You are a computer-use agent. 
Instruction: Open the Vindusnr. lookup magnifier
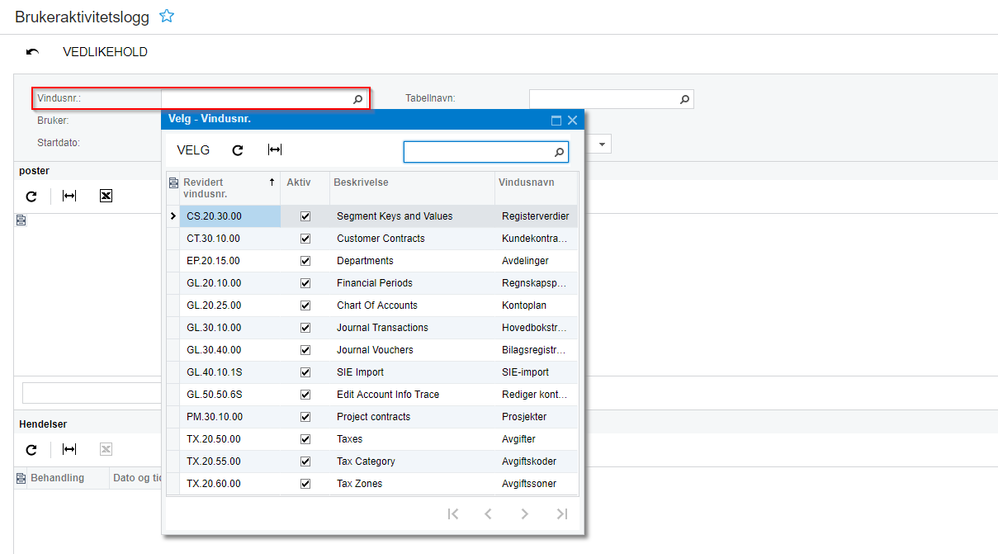pos(358,99)
